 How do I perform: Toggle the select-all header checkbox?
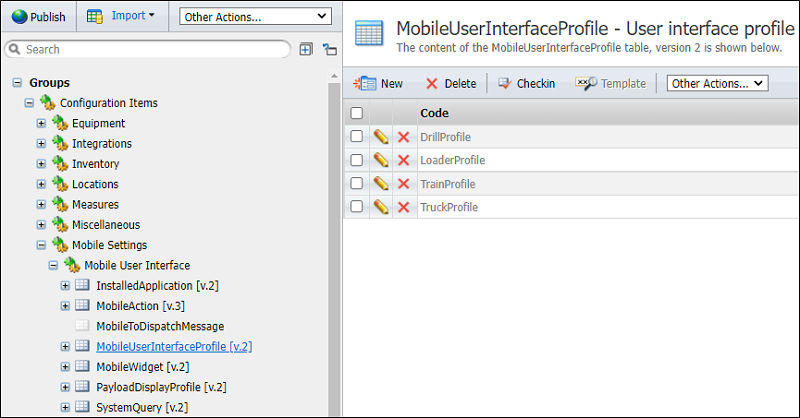click(357, 113)
